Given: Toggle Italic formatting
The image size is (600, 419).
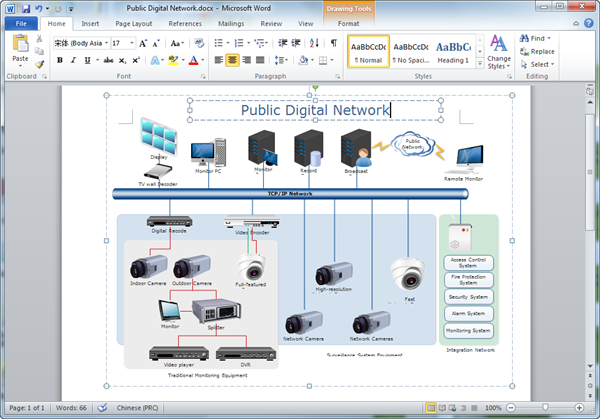Looking at the screenshot, I should [x=74, y=60].
